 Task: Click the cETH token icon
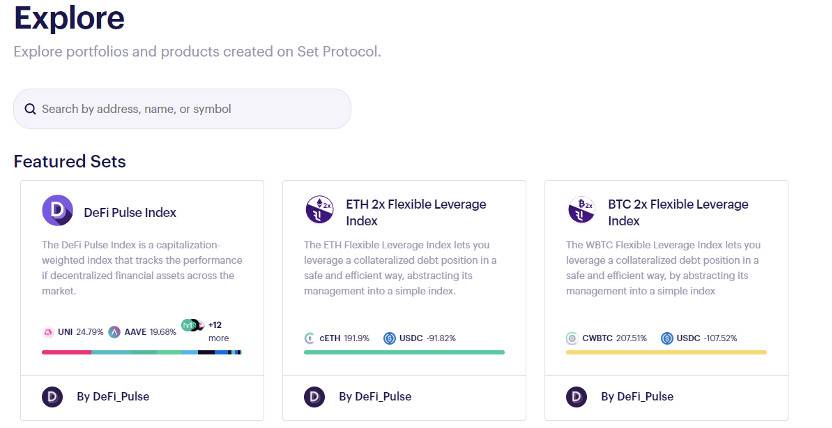[x=309, y=338]
